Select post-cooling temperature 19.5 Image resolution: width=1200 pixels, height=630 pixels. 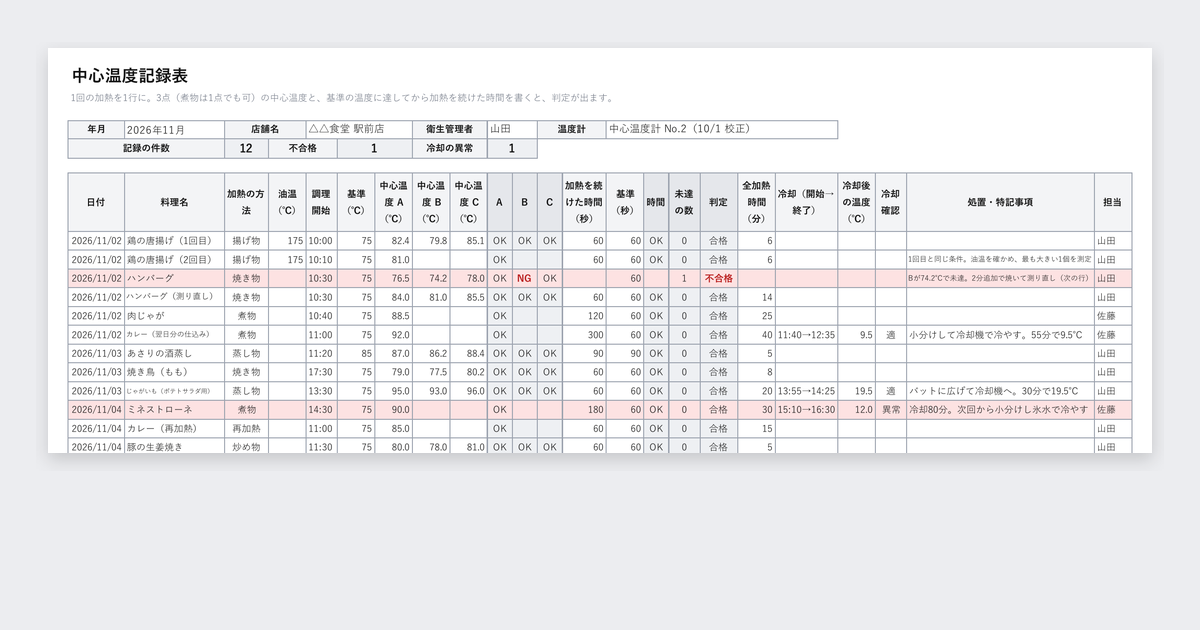857,391
